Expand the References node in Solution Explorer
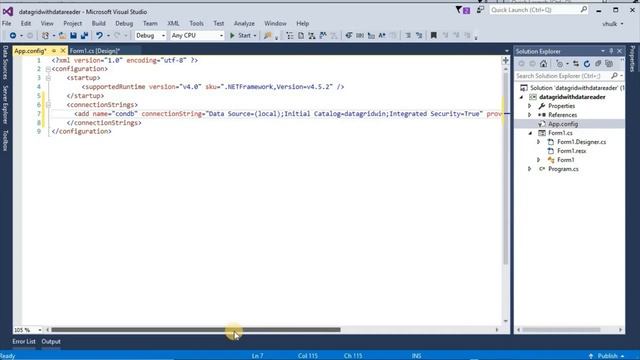The height and width of the screenshot is (360, 640). [530, 115]
